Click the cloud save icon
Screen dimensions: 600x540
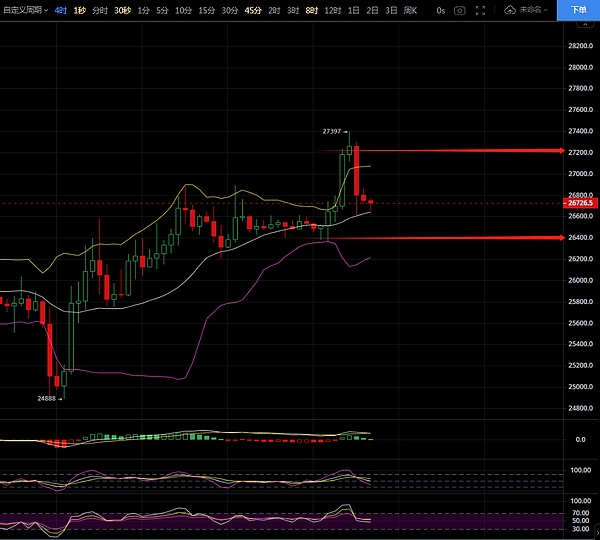[x=510, y=9]
